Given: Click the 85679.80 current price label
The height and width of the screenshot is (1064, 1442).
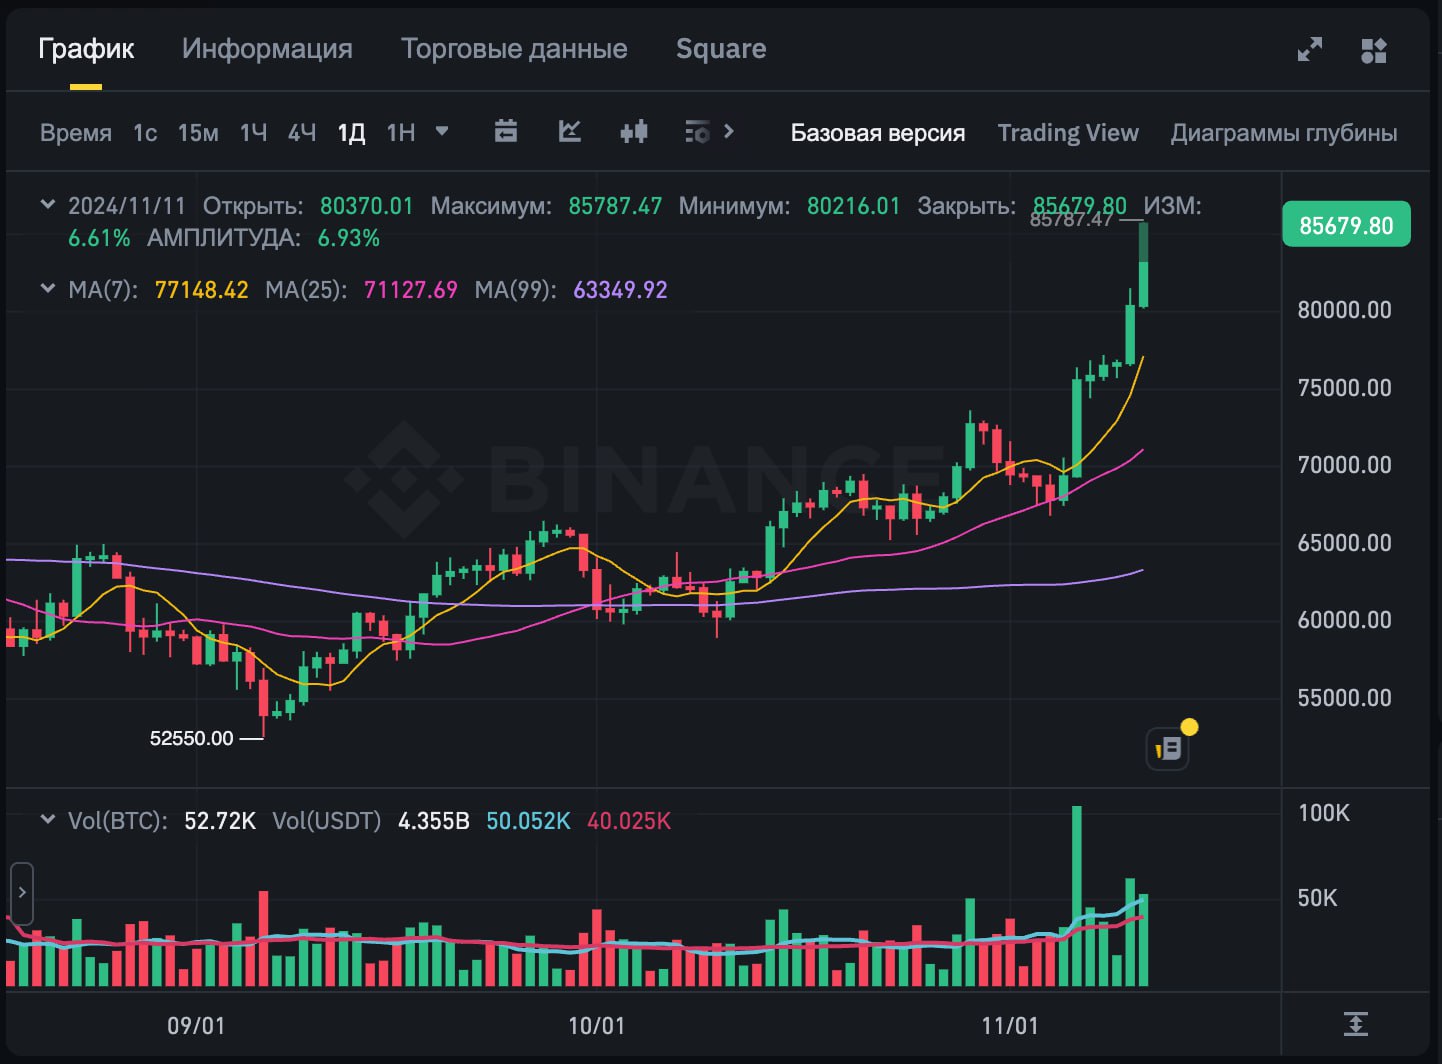Looking at the screenshot, I should tap(1345, 225).
